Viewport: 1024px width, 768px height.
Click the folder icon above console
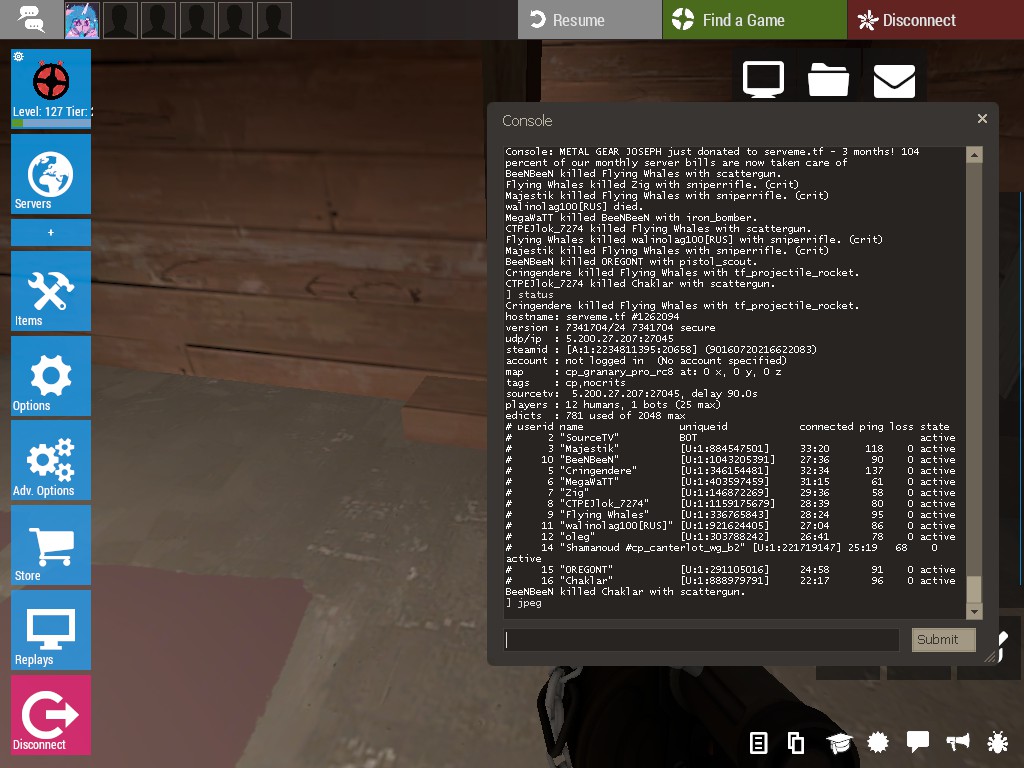(x=828, y=81)
